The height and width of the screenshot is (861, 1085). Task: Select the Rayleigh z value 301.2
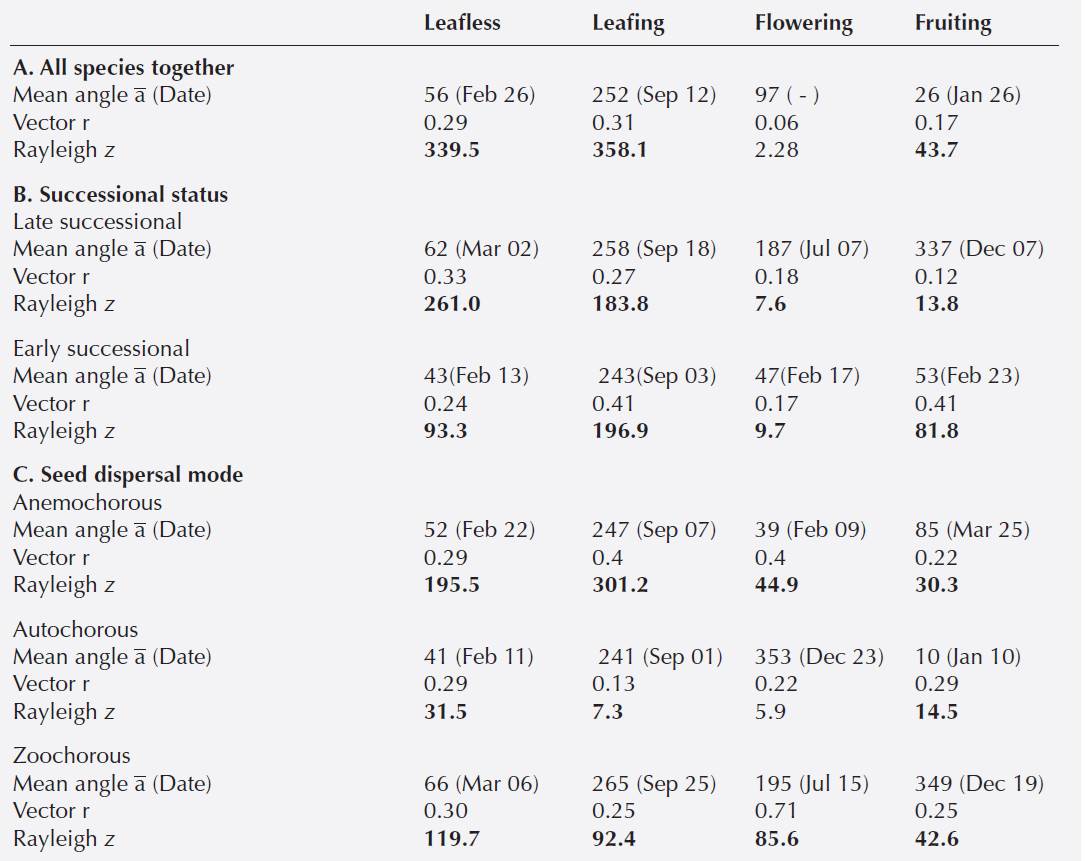coord(620,585)
